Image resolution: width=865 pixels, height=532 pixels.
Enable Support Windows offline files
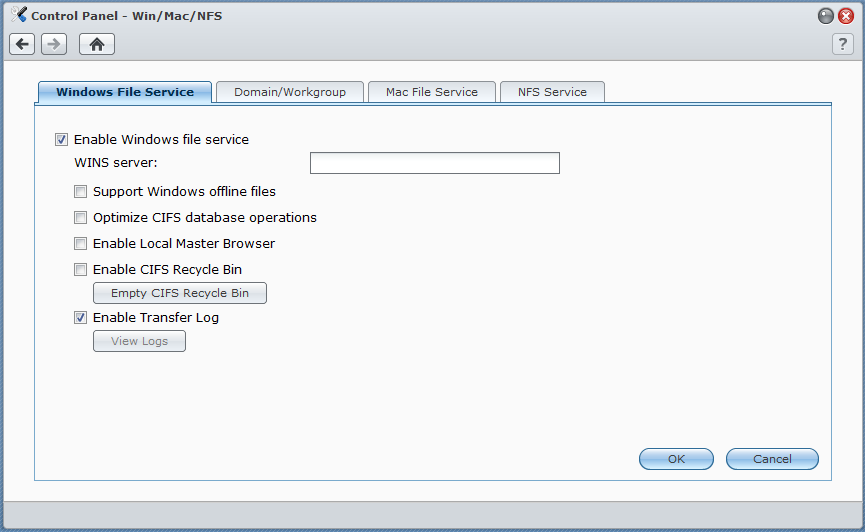(81, 191)
